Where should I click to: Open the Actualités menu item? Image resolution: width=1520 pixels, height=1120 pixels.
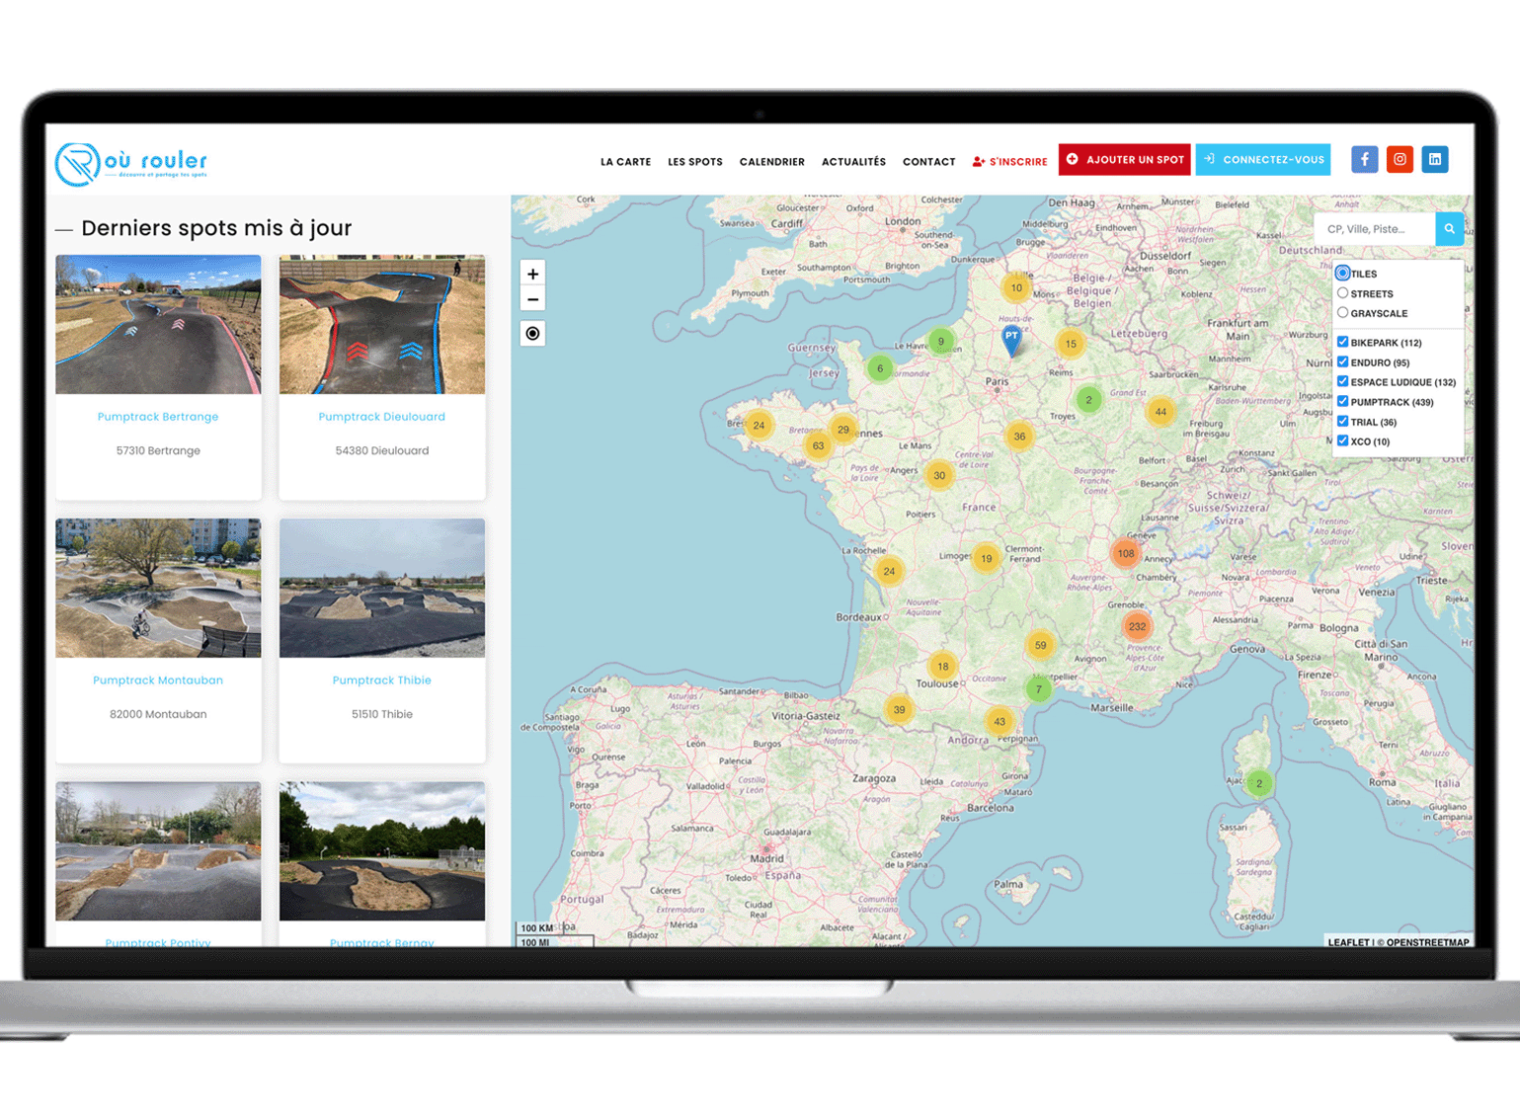853,162
